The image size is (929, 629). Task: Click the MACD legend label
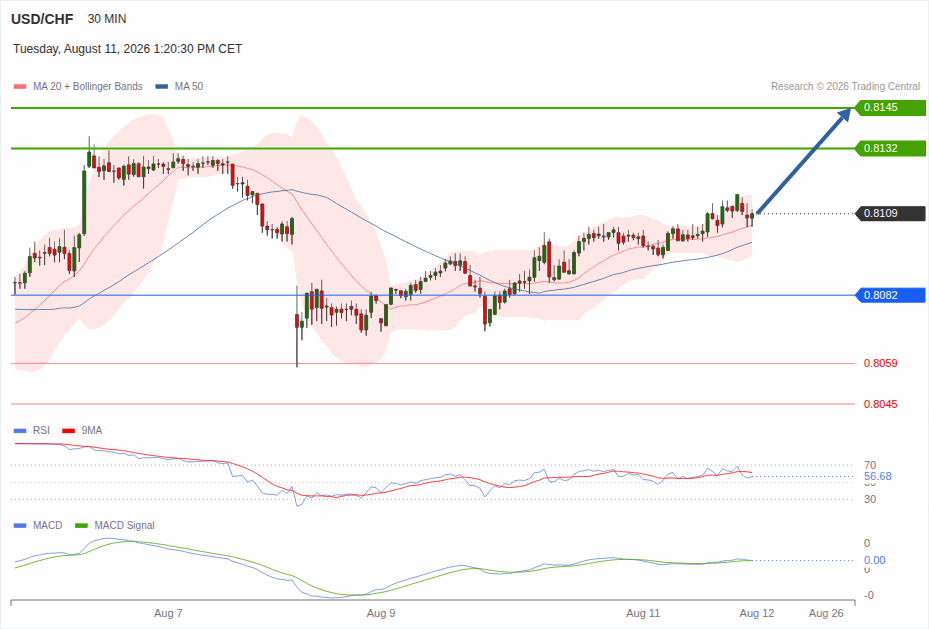point(47,525)
